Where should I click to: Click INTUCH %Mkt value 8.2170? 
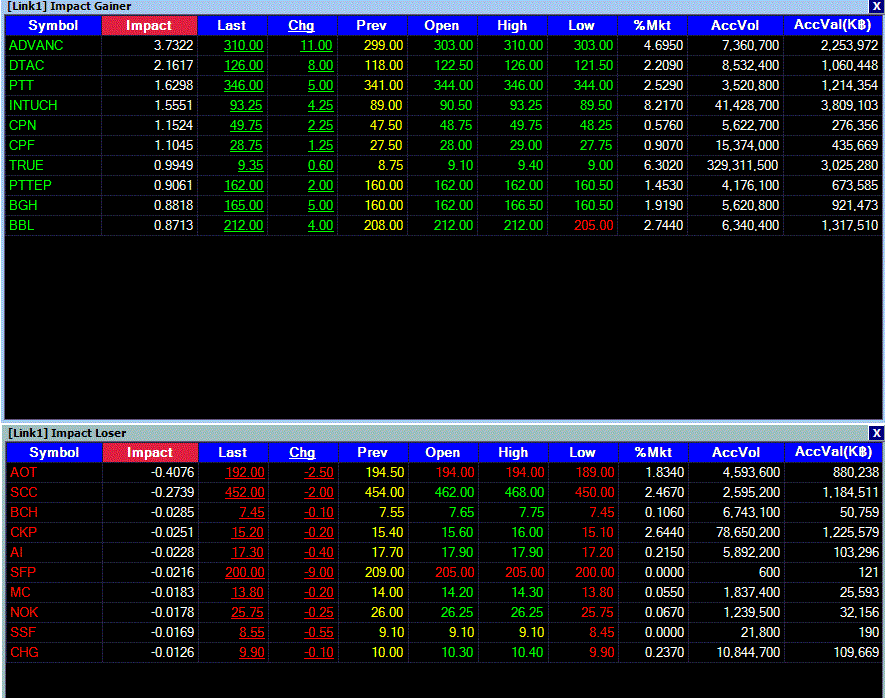(663, 106)
